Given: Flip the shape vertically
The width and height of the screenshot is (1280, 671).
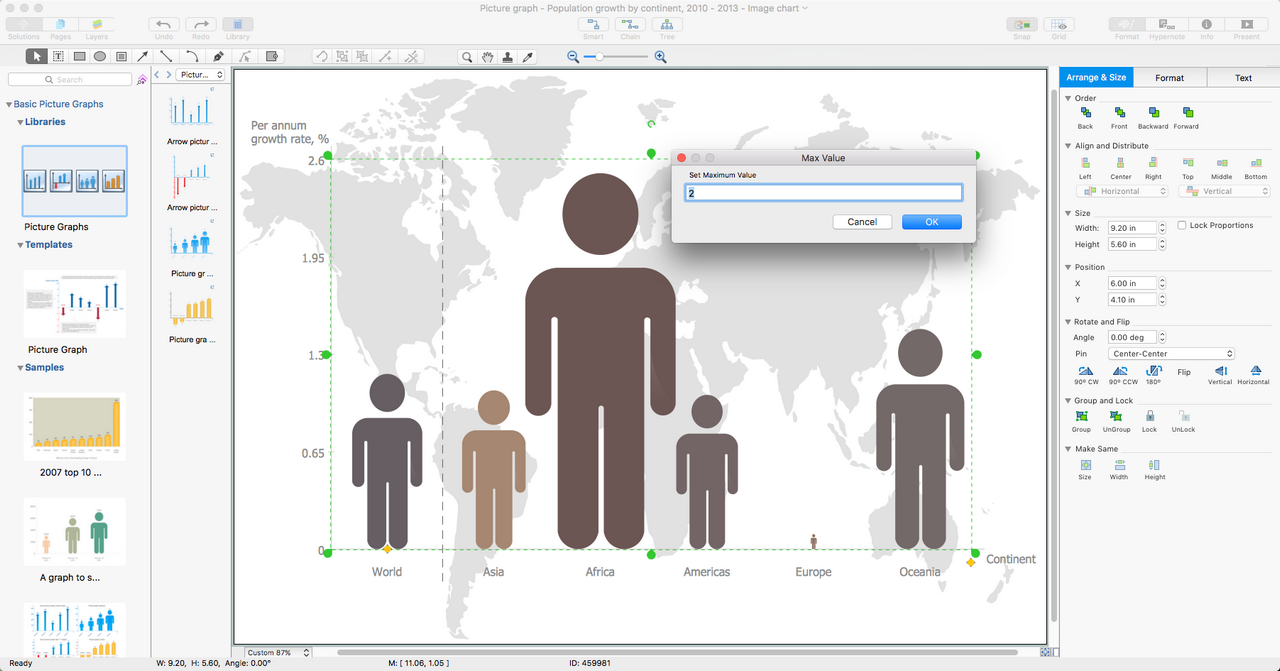Looking at the screenshot, I should point(1220,371).
